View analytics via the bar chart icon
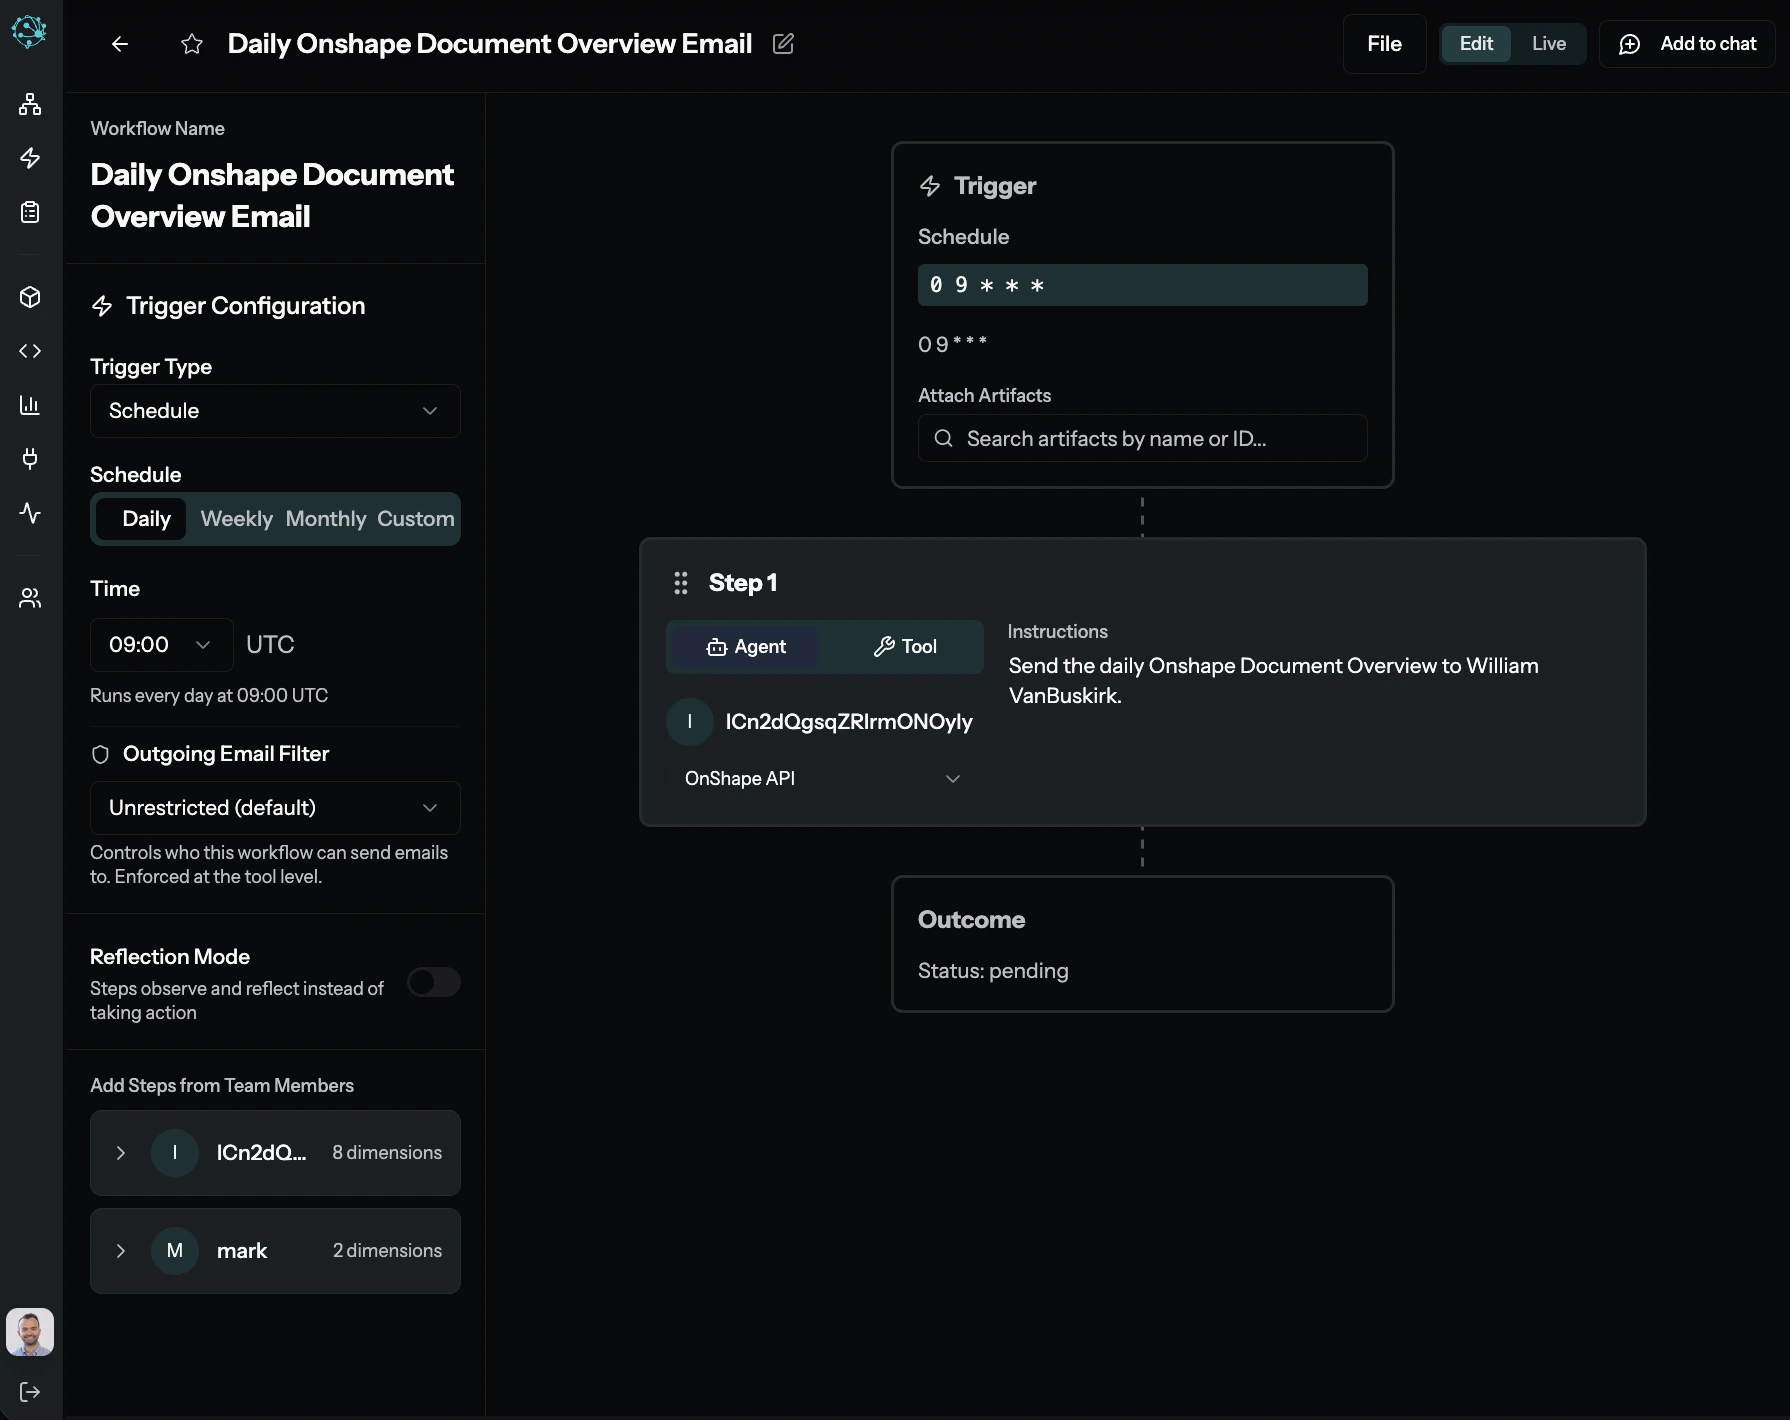This screenshot has width=1790, height=1420. [29, 405]
